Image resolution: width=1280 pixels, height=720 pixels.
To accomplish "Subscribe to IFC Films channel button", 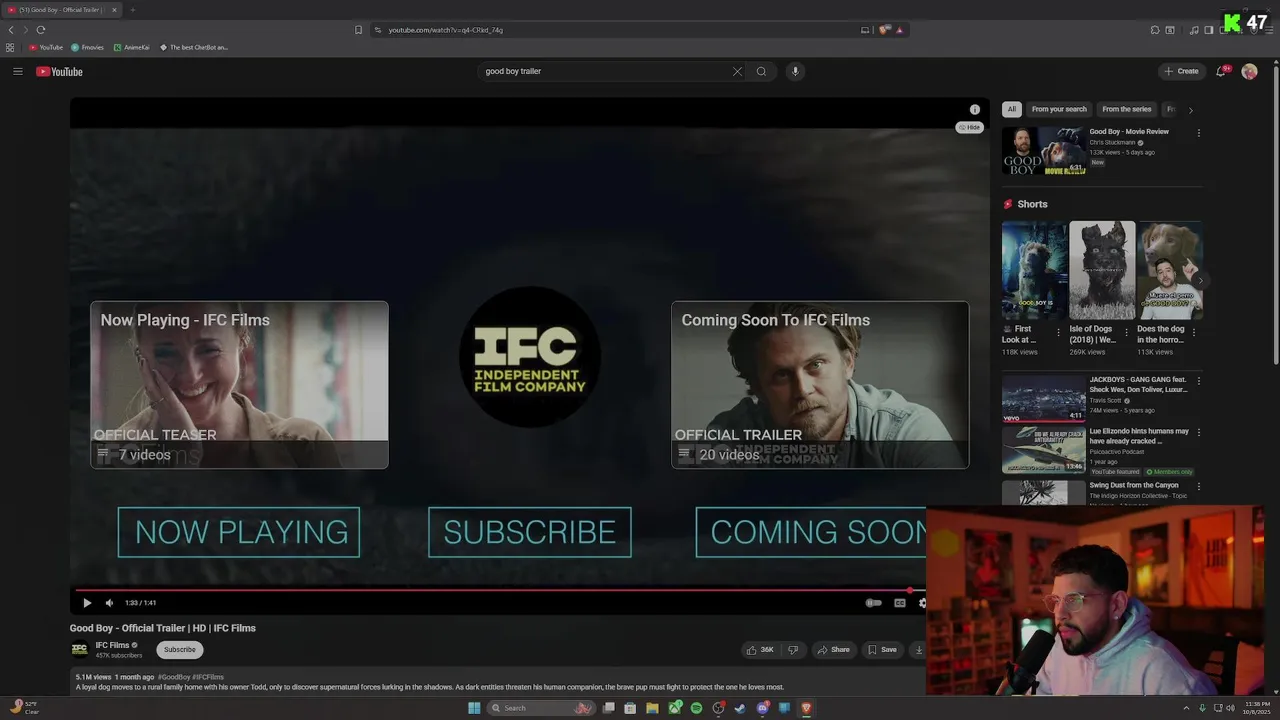I will [x=180, y=650].
